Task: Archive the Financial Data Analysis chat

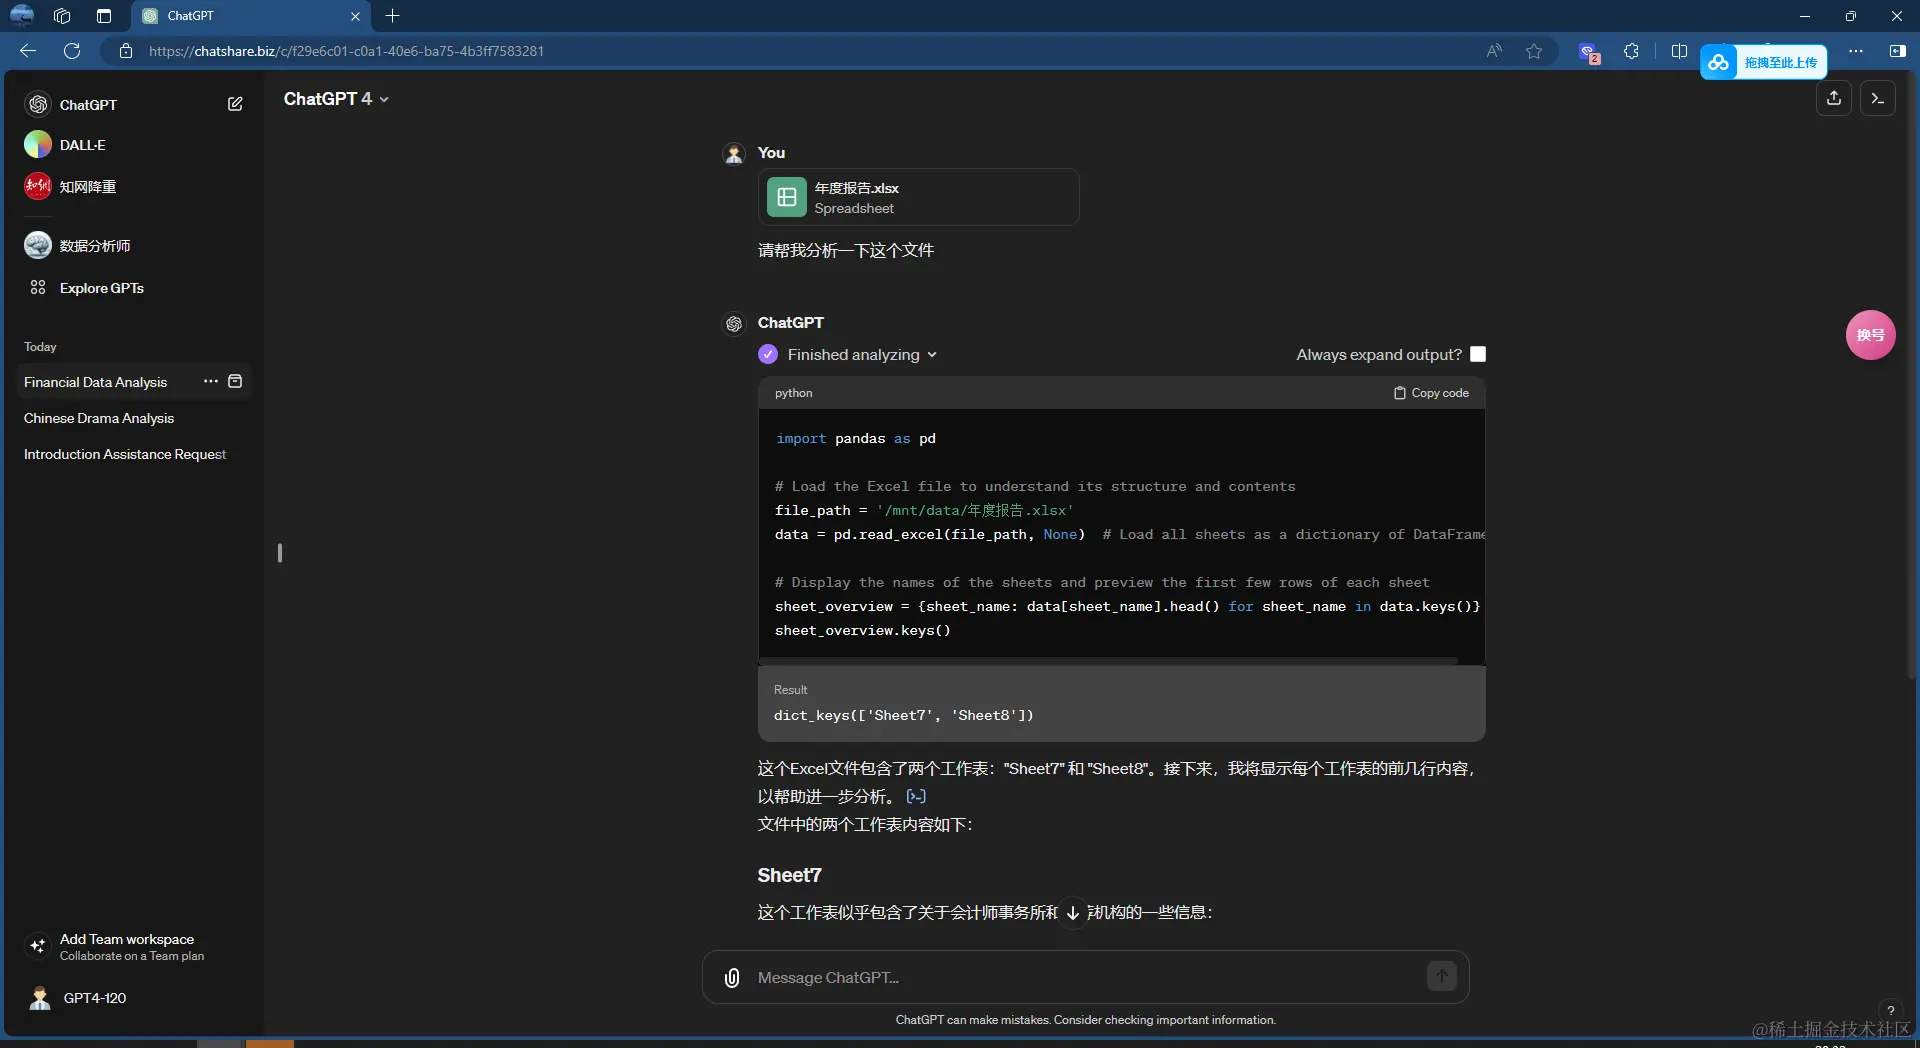Action: pos(235,381)
